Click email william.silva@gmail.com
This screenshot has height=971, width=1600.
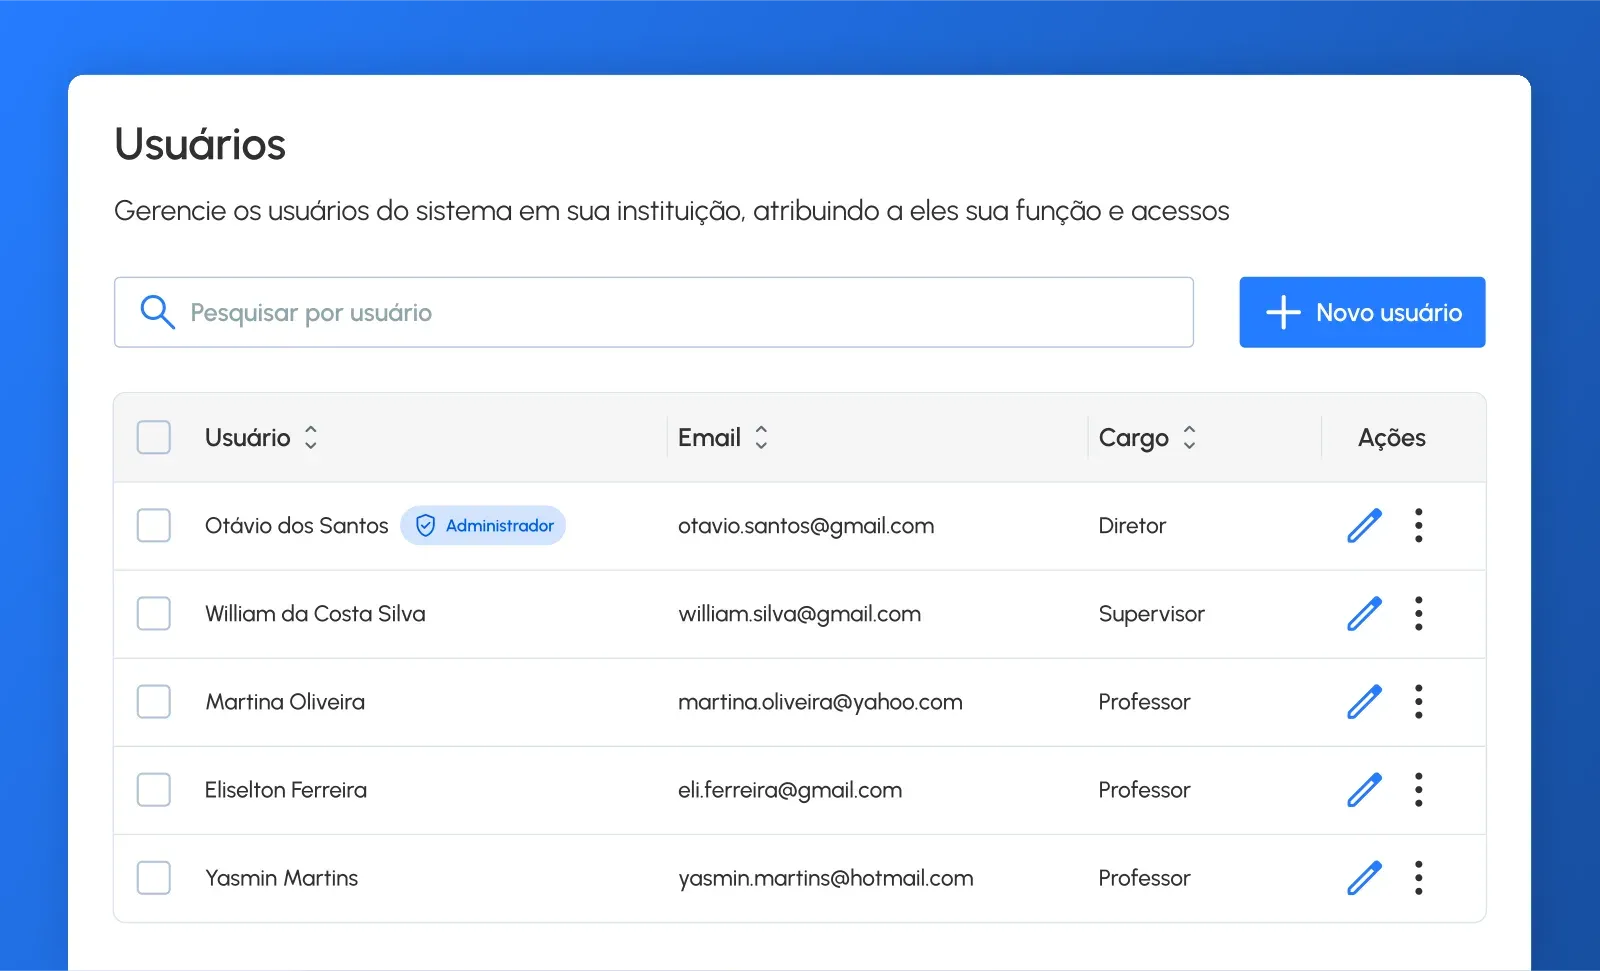pos(799,613)
